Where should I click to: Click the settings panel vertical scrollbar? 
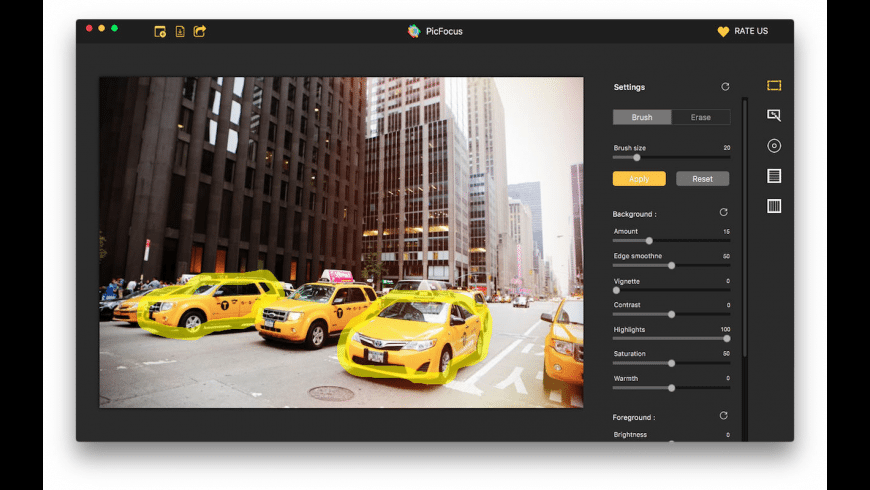(745, 228)
